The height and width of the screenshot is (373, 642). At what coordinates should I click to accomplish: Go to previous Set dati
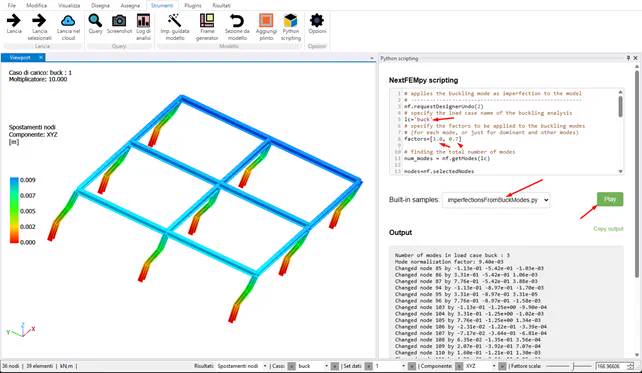[x=368, y=366]
